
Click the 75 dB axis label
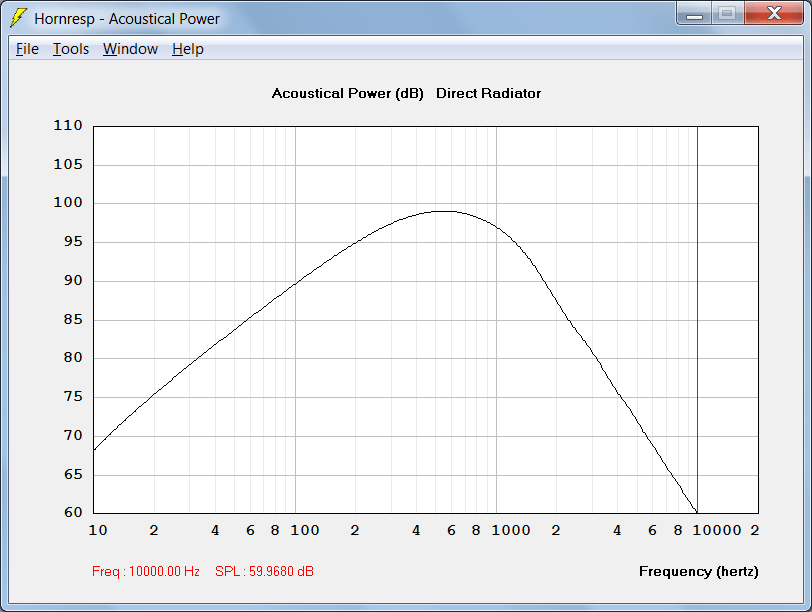[73, 396]
